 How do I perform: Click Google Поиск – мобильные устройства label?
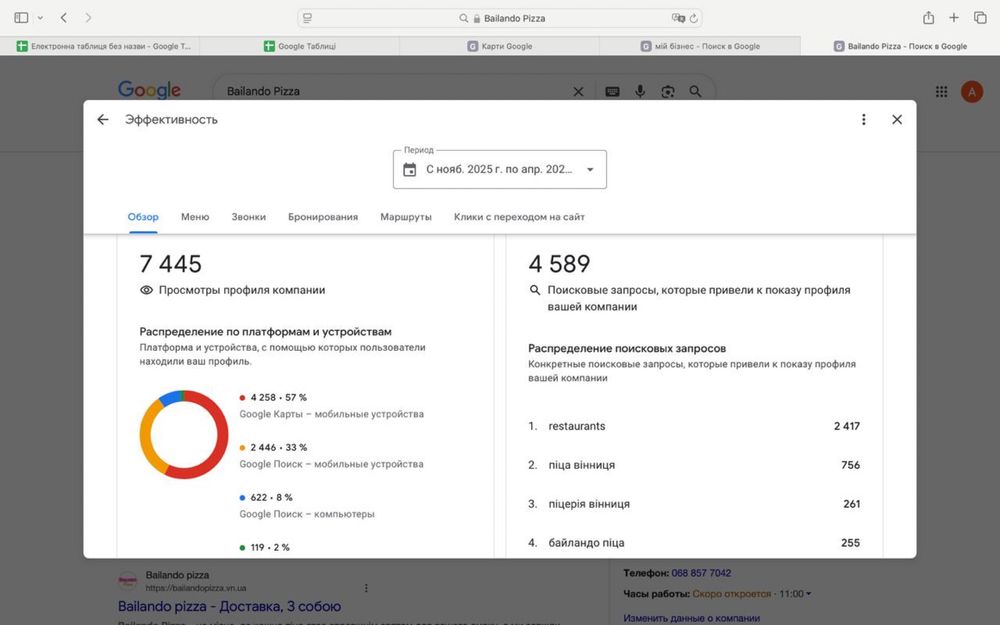click(x=332, y=464)
